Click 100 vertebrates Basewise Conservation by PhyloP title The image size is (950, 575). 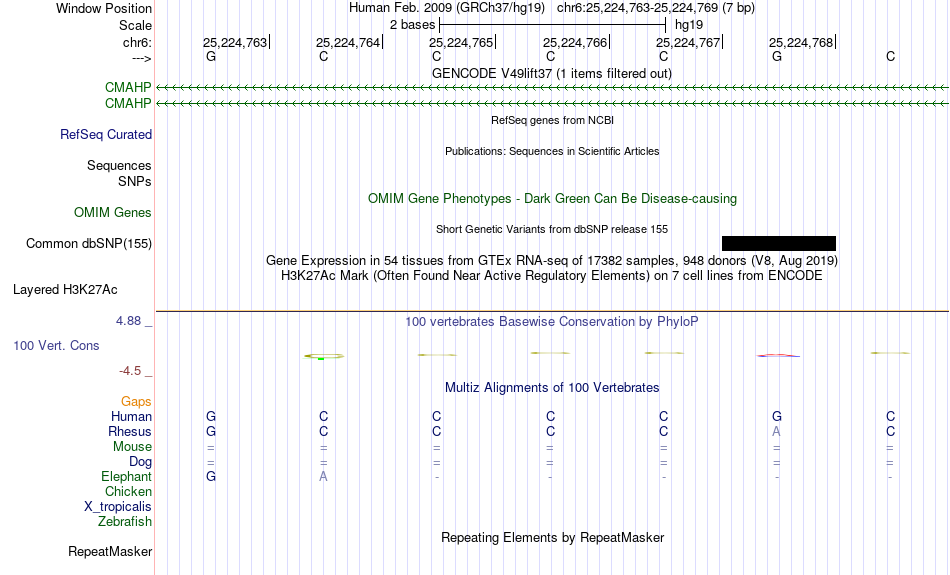click(552, 322)
